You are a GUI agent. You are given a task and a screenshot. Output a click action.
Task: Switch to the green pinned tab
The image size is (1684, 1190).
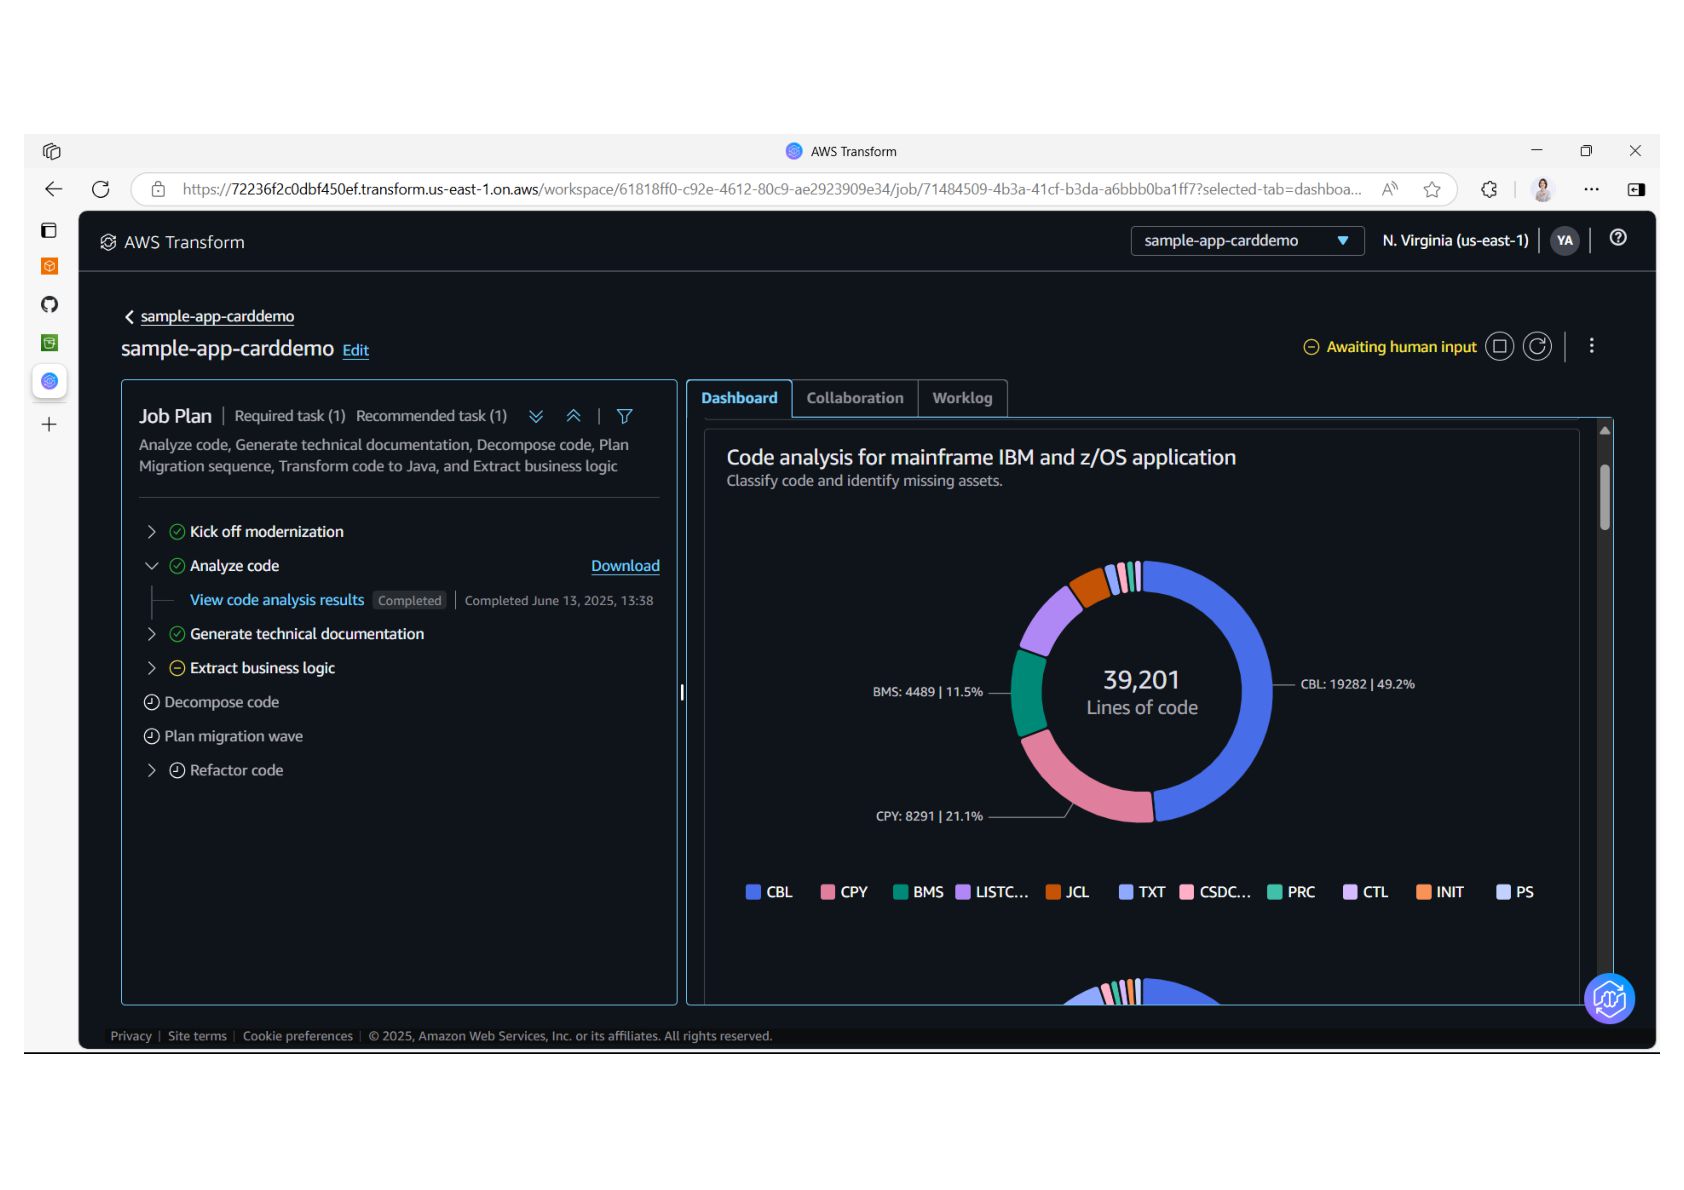coord(49,342)
